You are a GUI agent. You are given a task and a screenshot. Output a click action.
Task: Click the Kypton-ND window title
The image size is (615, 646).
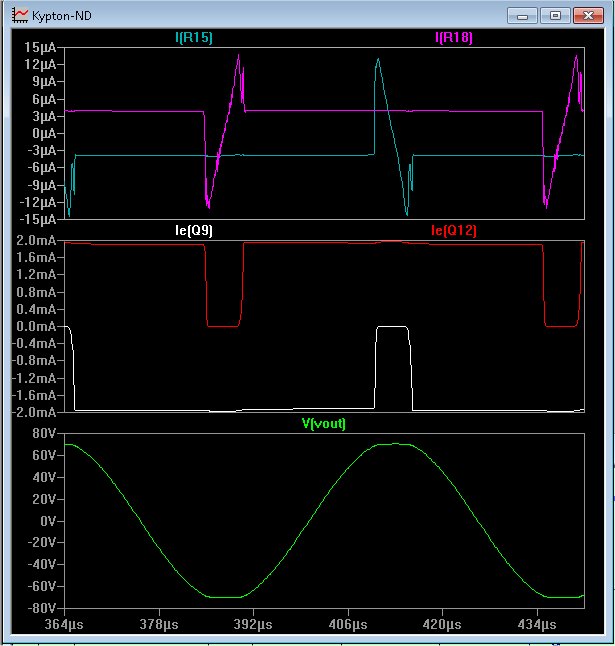pos(62,16)
